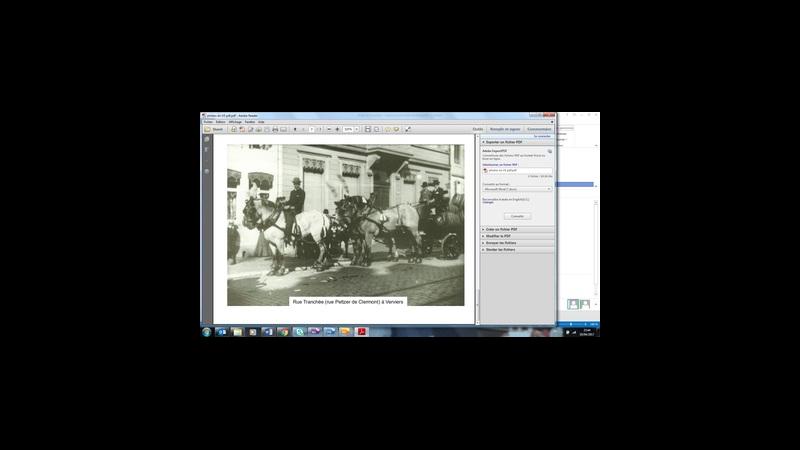Click the taskbar clock
This screenshot has width=800, height=450.
(x=587, y=332)
